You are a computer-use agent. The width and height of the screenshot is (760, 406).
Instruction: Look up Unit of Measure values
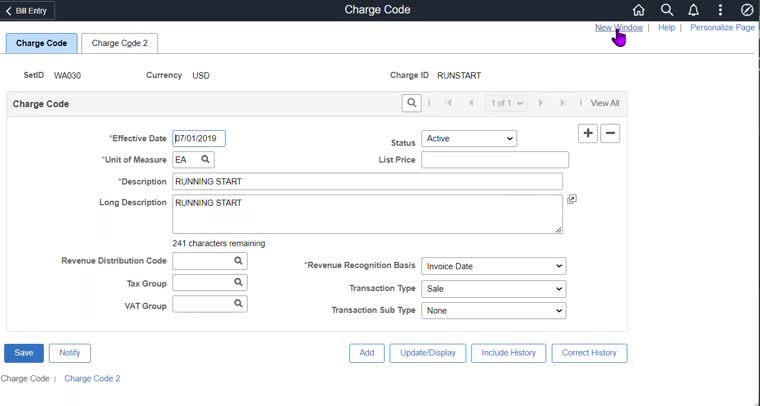(x=205, y=160)
